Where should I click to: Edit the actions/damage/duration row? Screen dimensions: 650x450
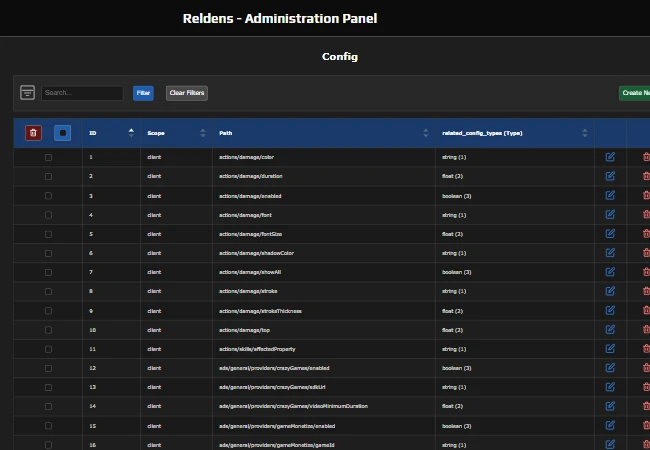pos(610,176)
